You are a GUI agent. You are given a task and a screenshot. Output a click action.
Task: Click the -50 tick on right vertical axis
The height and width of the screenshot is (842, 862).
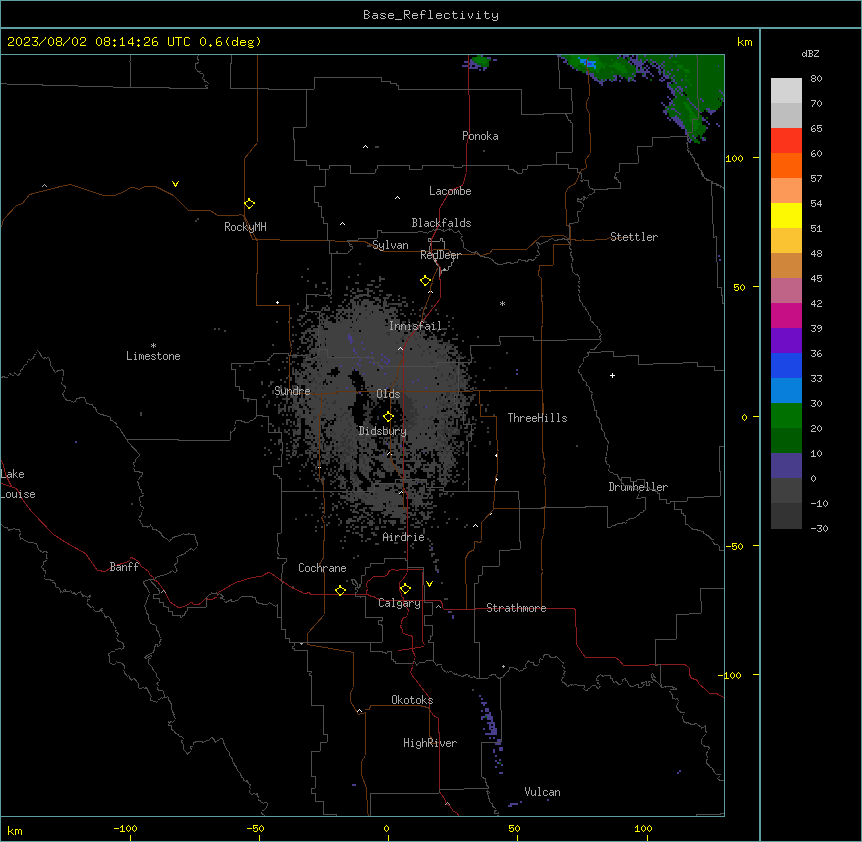[x=734, y=546]
